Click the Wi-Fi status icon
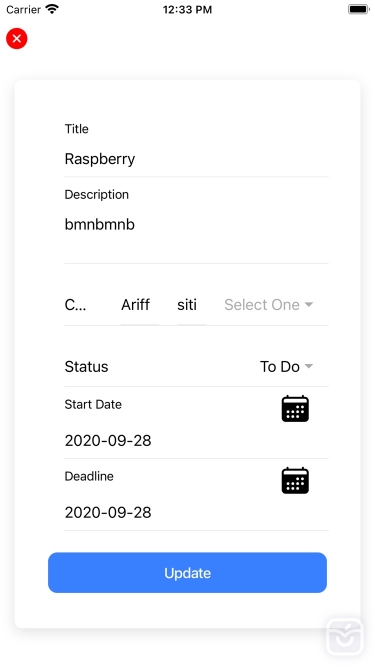 52,9
